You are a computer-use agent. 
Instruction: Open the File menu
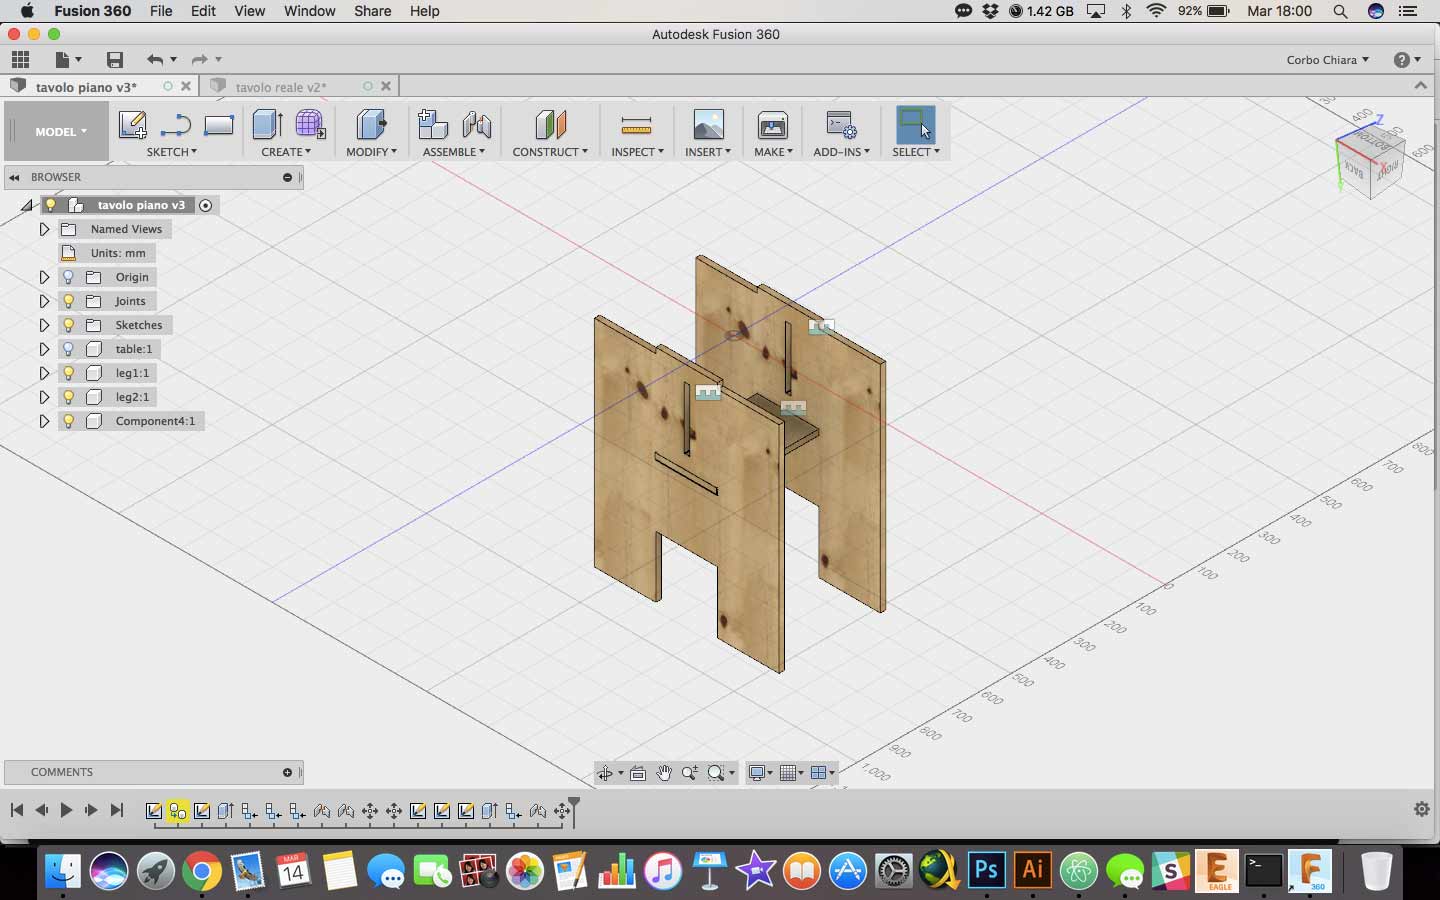click(x=161, y=11)
